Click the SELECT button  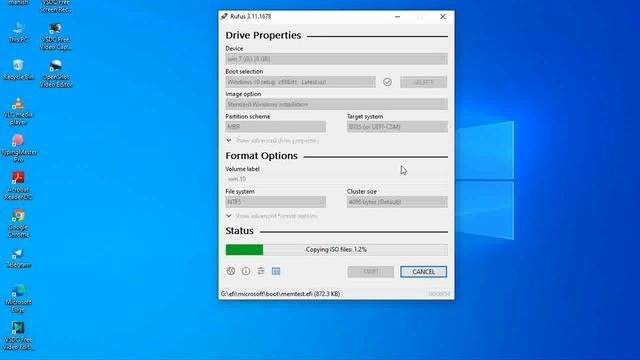click(x=424, y=82)
